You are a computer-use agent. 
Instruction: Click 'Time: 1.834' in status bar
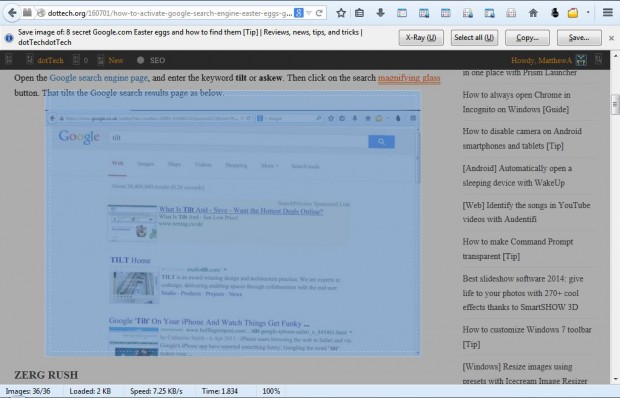click(220, 391)
